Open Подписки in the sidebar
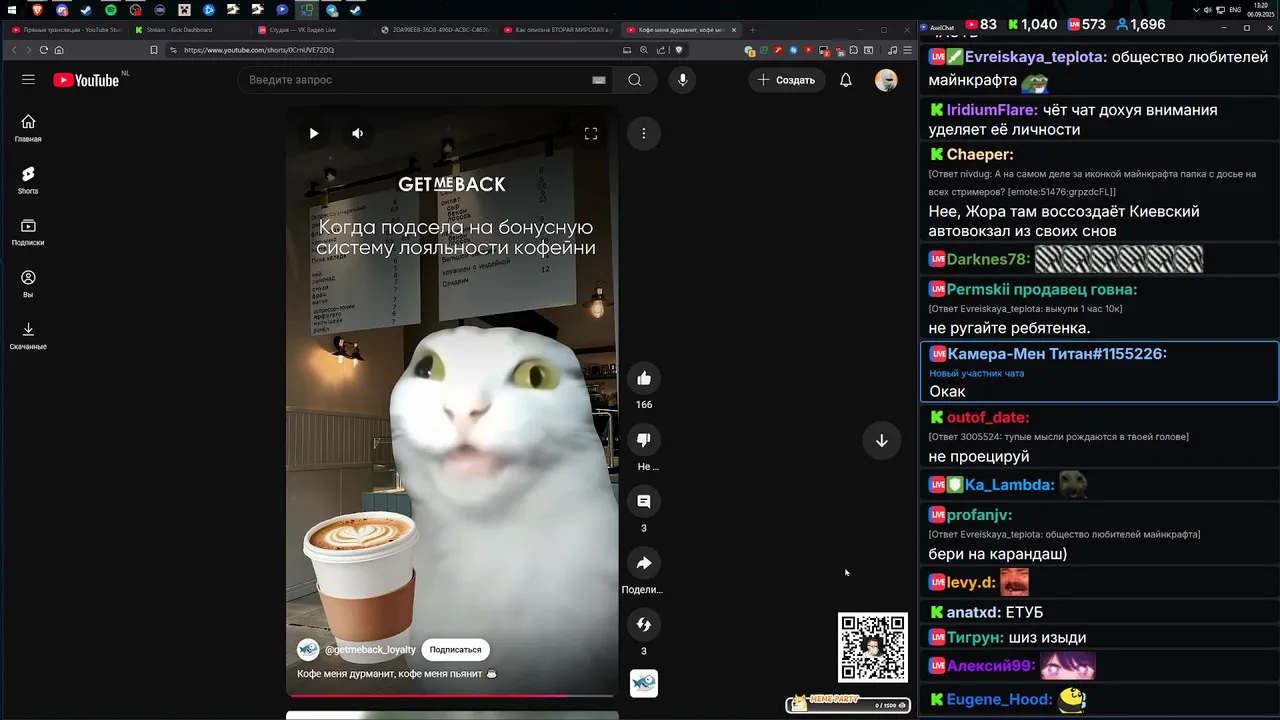This screenshot has width=1280, height=720. [x=28, y=232]
